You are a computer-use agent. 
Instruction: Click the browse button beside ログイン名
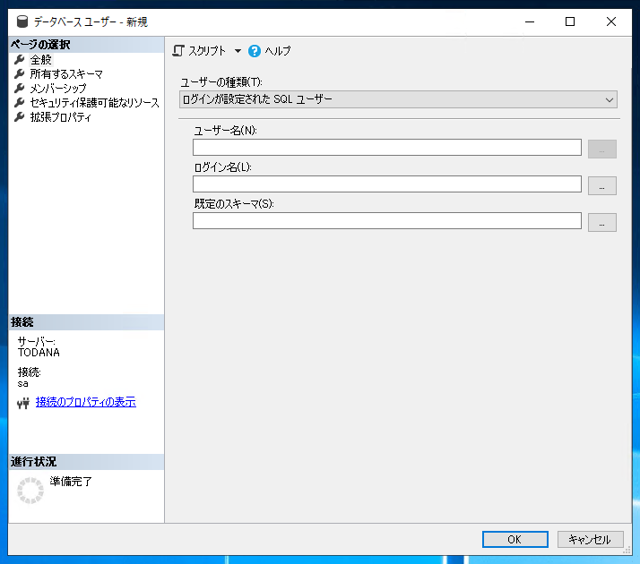coord(602,186)
